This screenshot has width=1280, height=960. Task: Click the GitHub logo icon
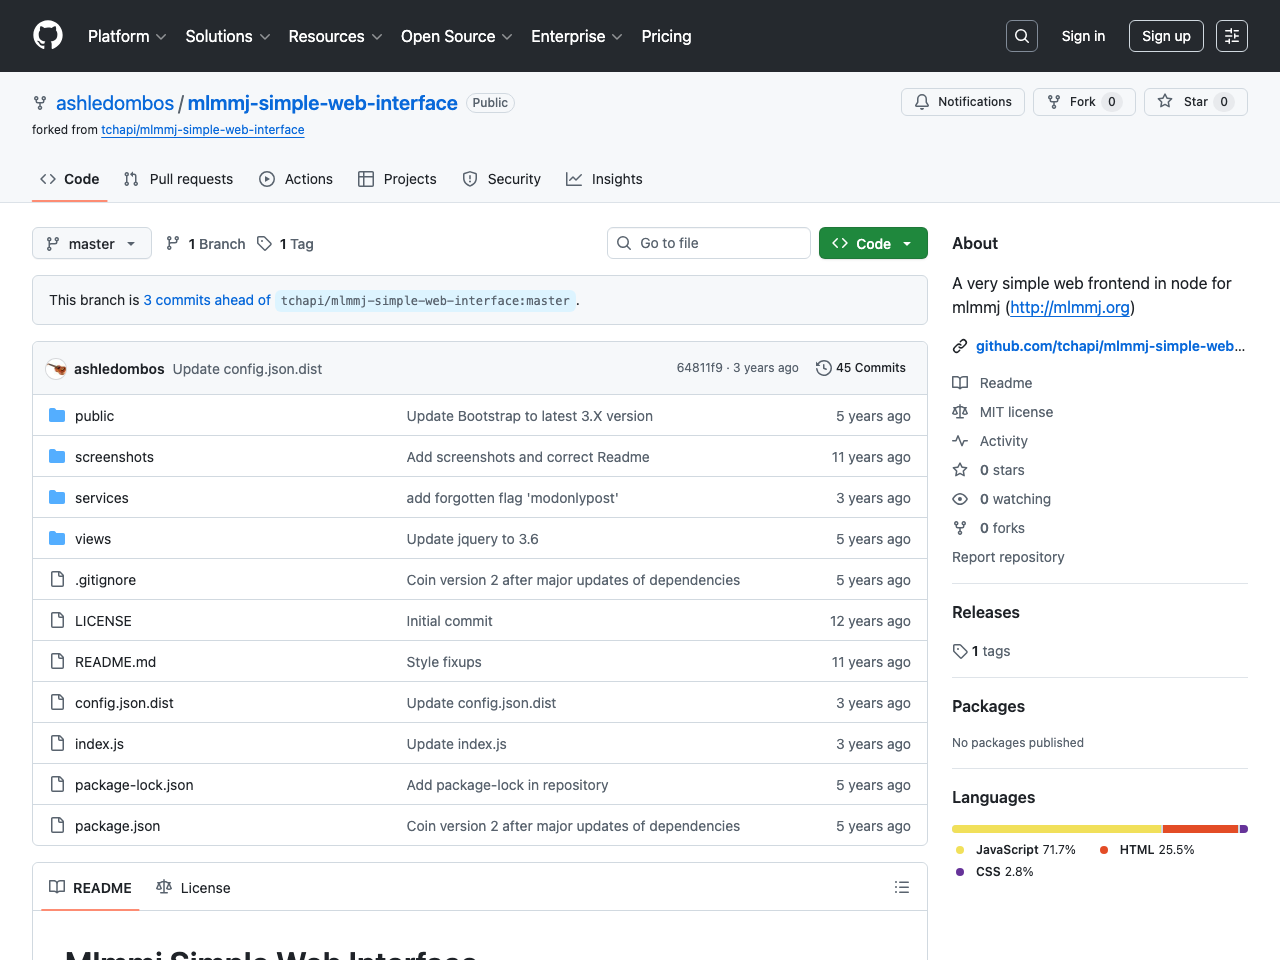point(48,36)
